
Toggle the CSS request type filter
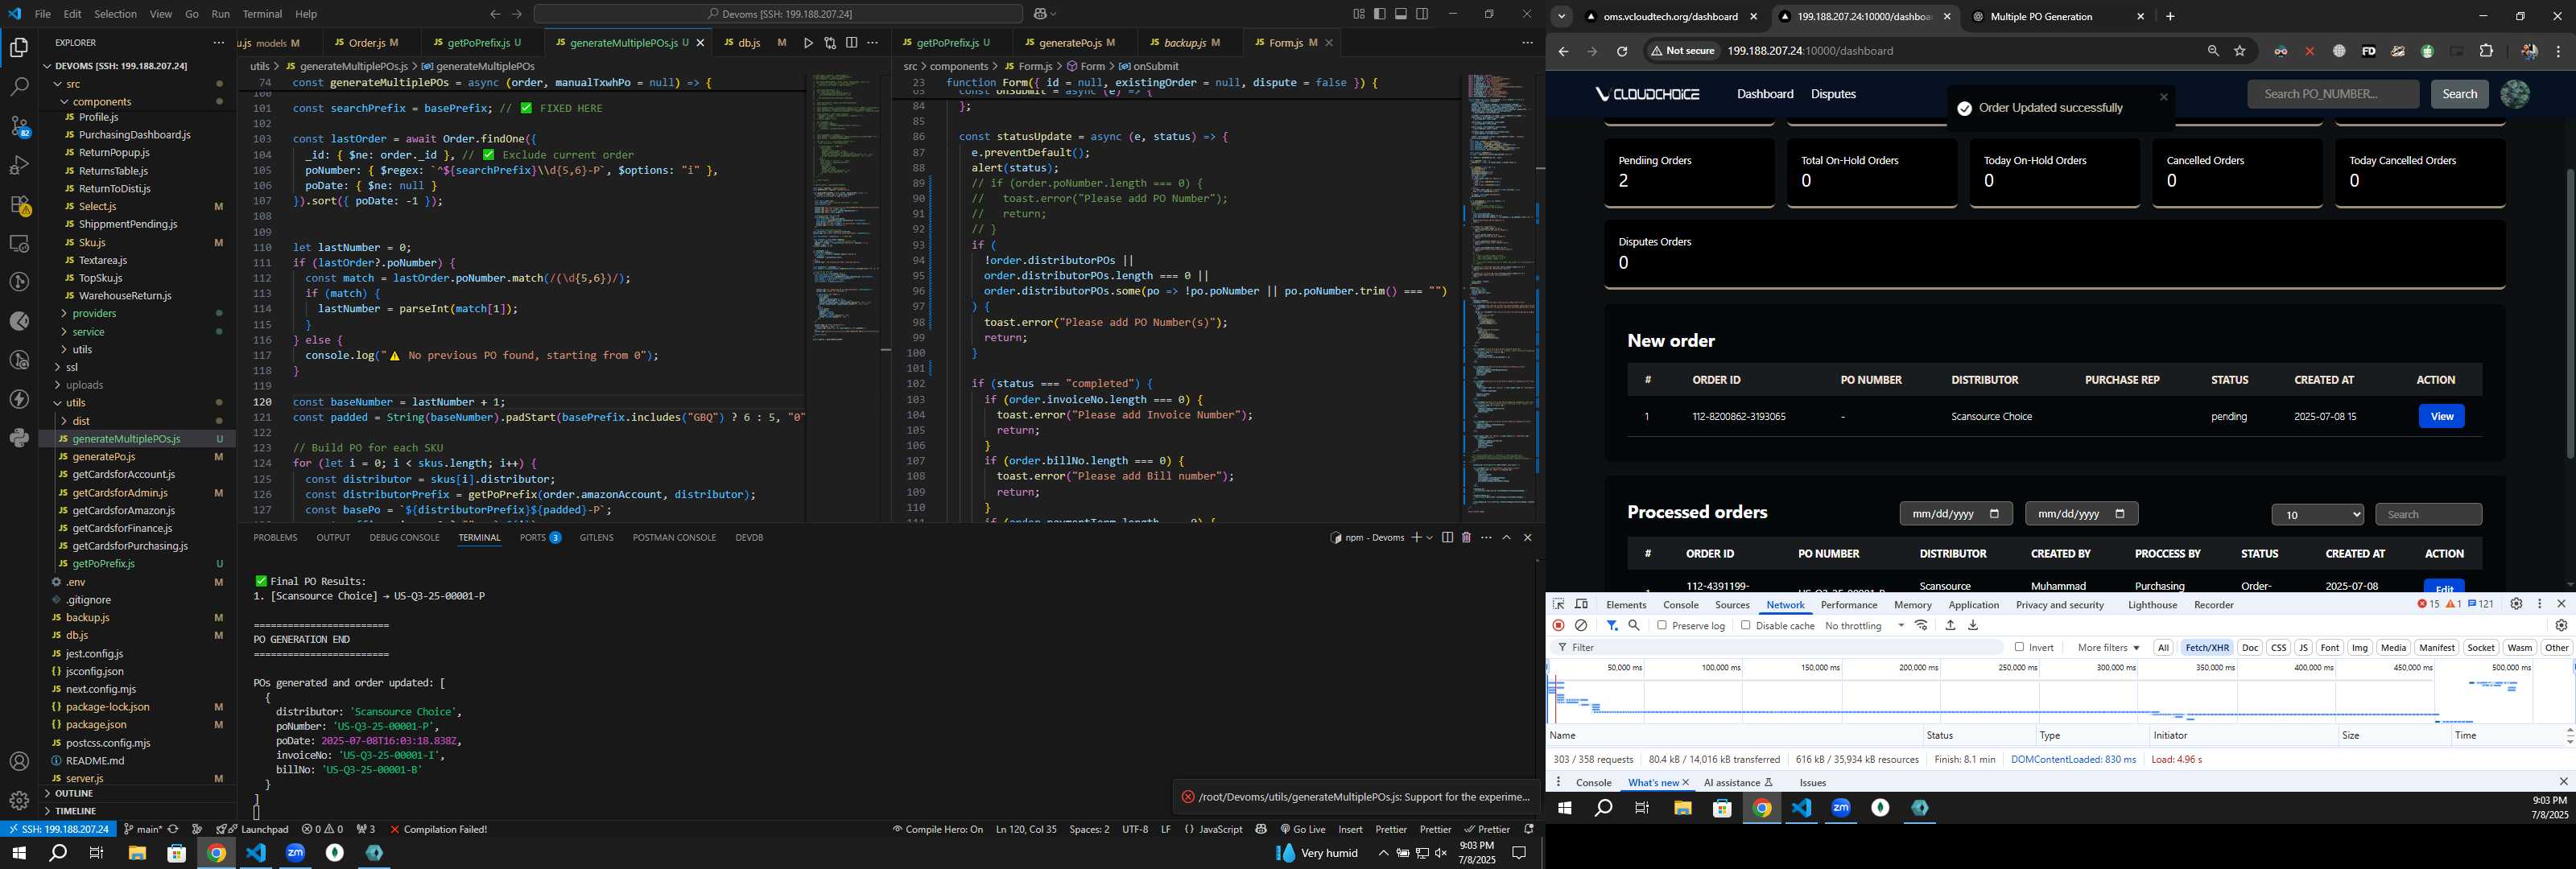pos(2278,647)
